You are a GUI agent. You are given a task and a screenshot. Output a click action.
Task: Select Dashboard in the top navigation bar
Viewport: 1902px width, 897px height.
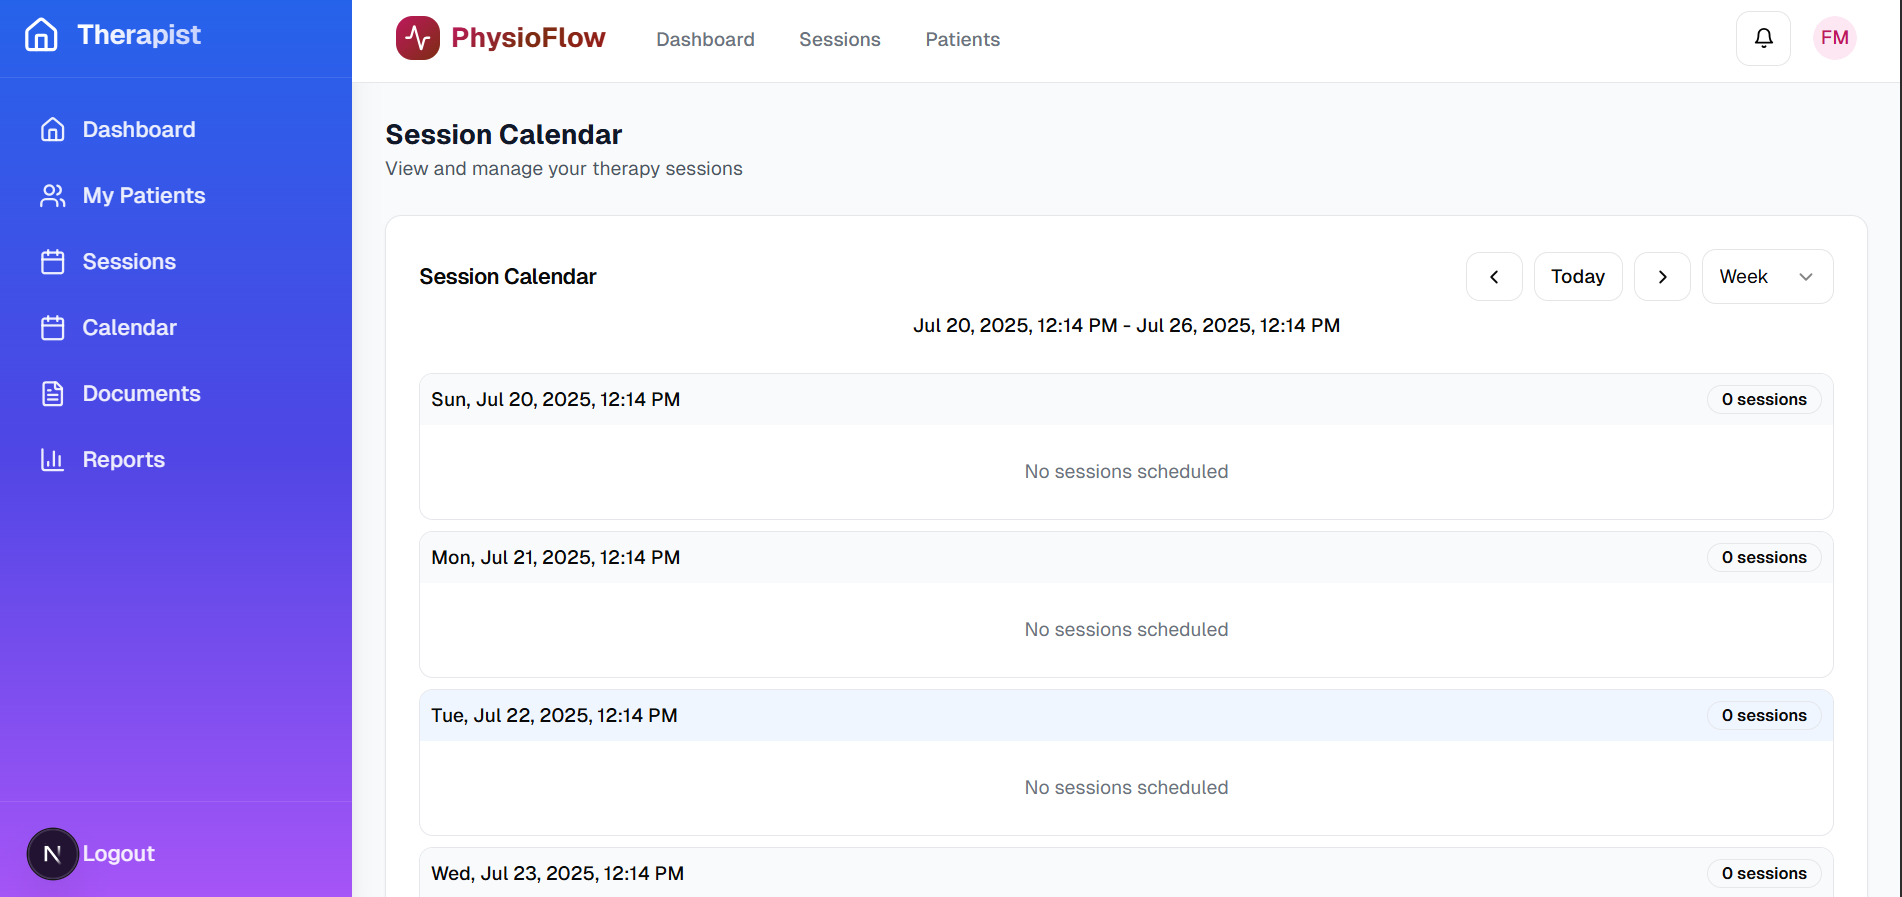click(705, 39)
